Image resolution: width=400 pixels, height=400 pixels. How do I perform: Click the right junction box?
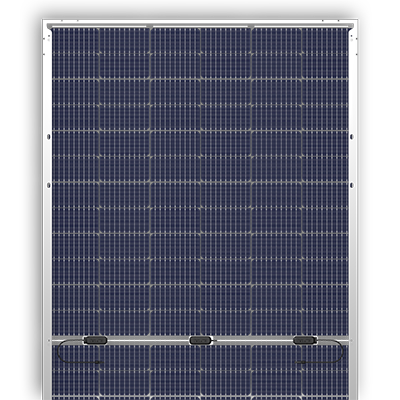tap(306, 340)
